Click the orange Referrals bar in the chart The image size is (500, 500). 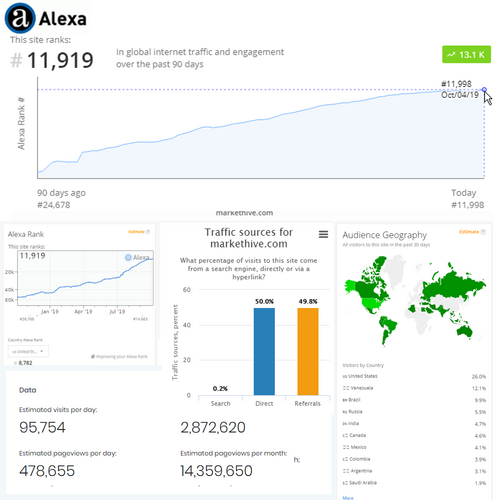pos(308,351)
